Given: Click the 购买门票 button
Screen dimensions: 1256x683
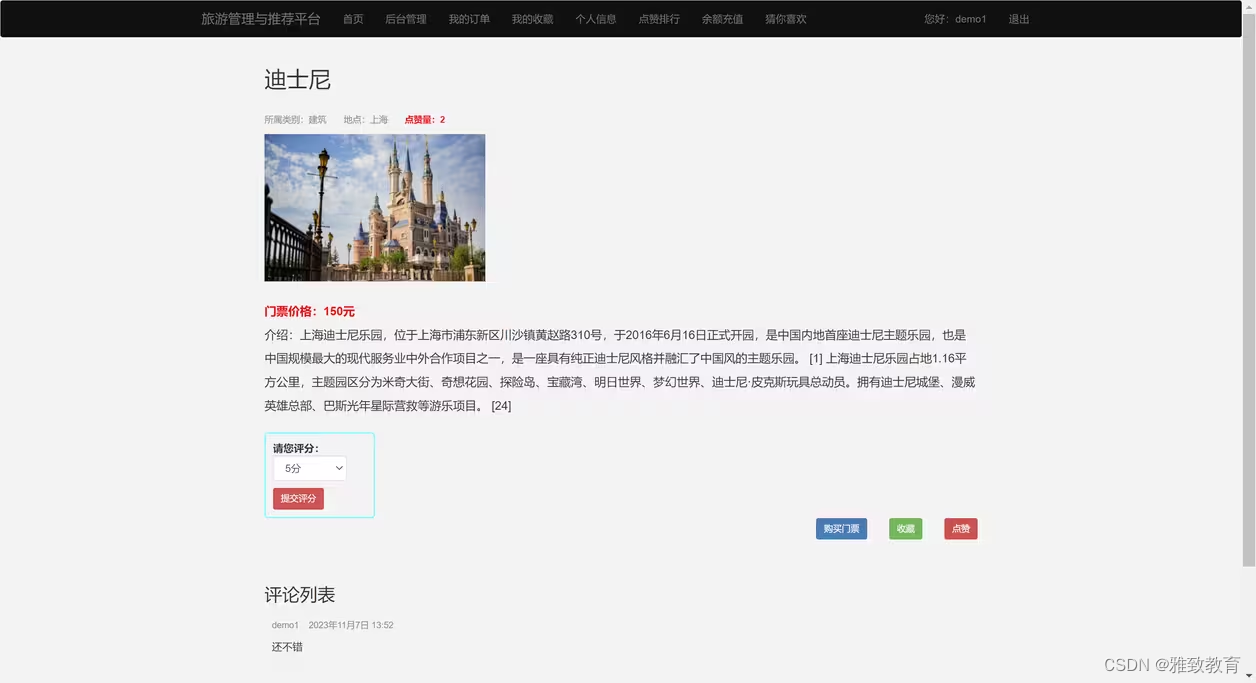Looking at the screenshot, I should [x=841, y=529].
